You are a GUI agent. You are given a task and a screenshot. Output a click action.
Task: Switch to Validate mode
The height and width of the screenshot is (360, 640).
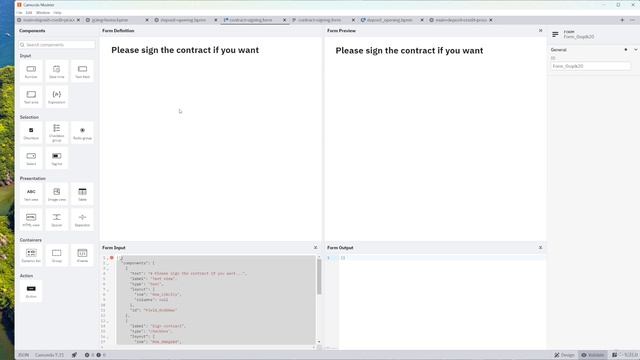[593, 355]
